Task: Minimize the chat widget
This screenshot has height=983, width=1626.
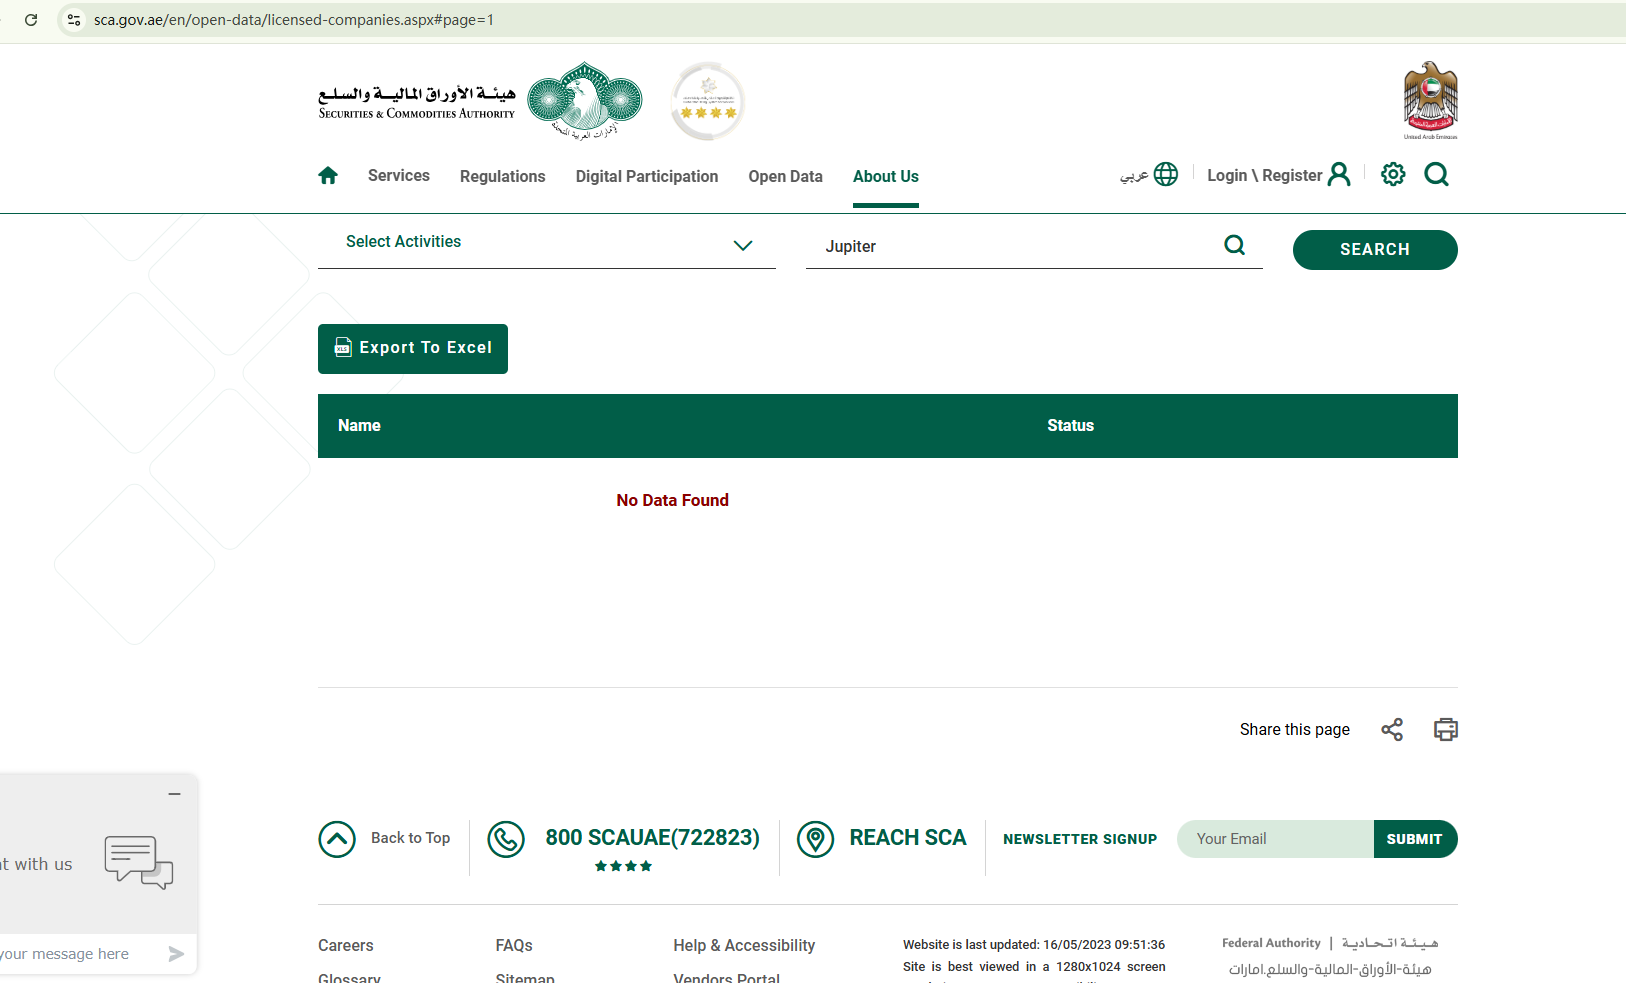Action: [x=174, y=794]
